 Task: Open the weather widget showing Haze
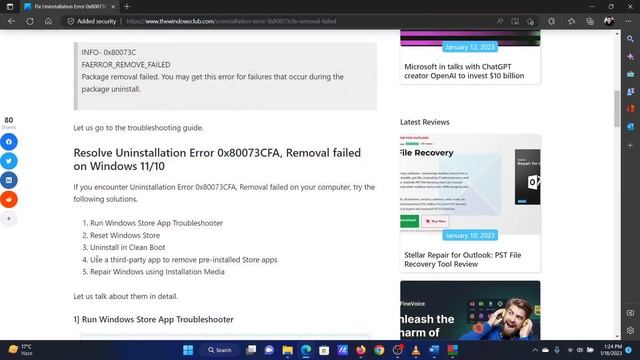coord(20,350)
